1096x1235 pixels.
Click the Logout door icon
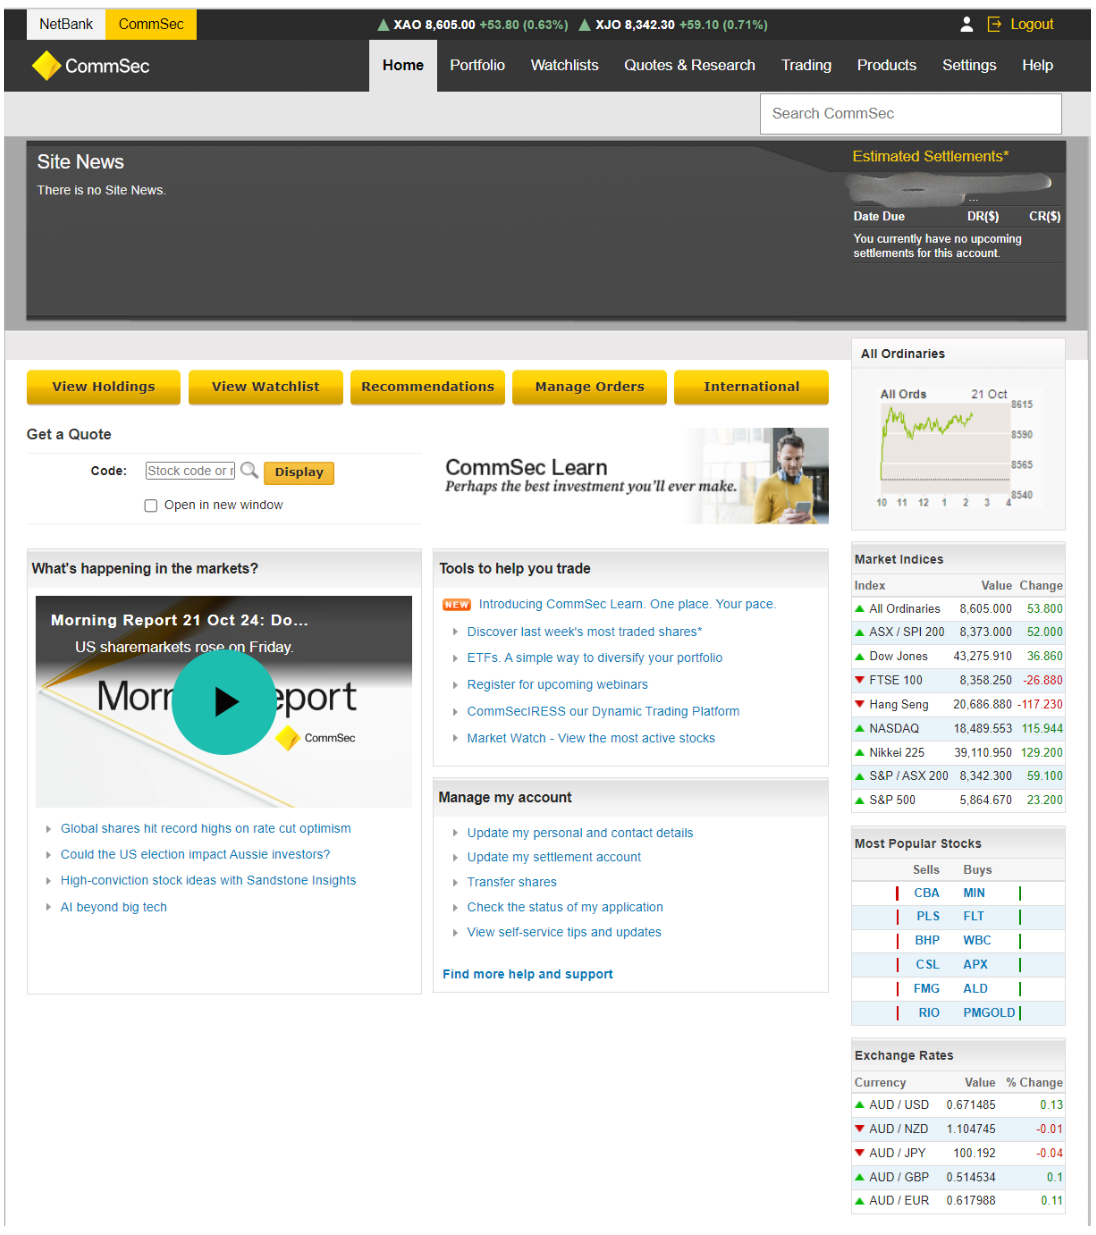[x=994, y=24]
